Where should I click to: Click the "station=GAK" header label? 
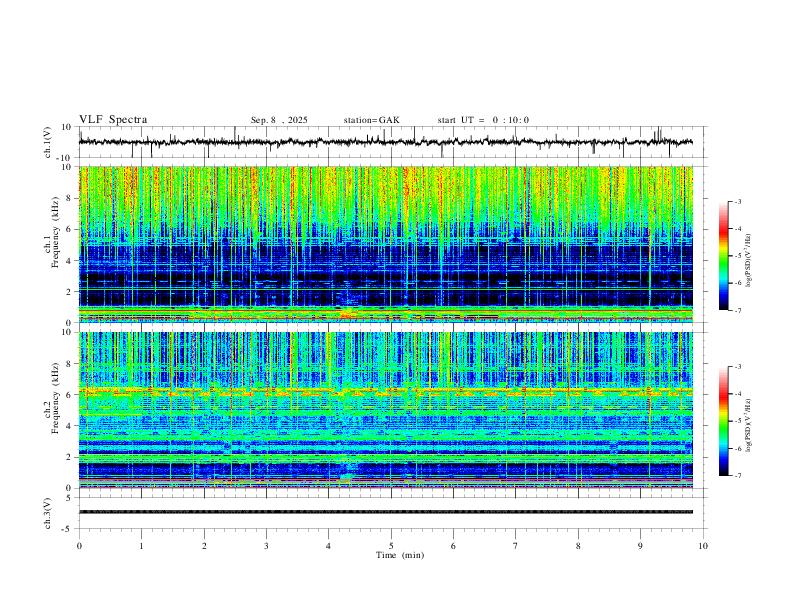[371, 120]
